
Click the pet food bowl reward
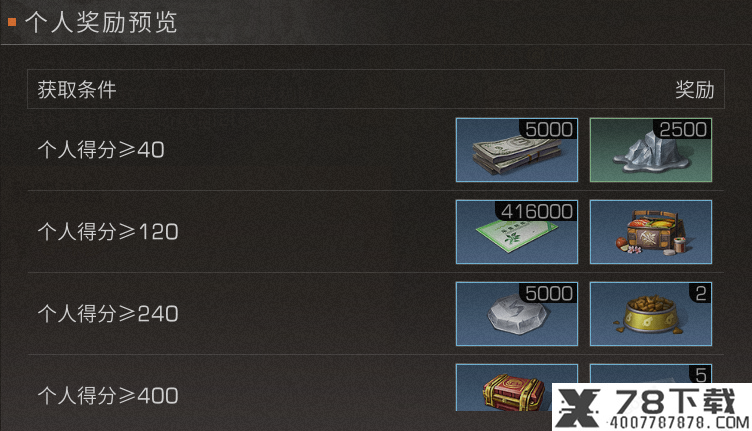[650, 314]
